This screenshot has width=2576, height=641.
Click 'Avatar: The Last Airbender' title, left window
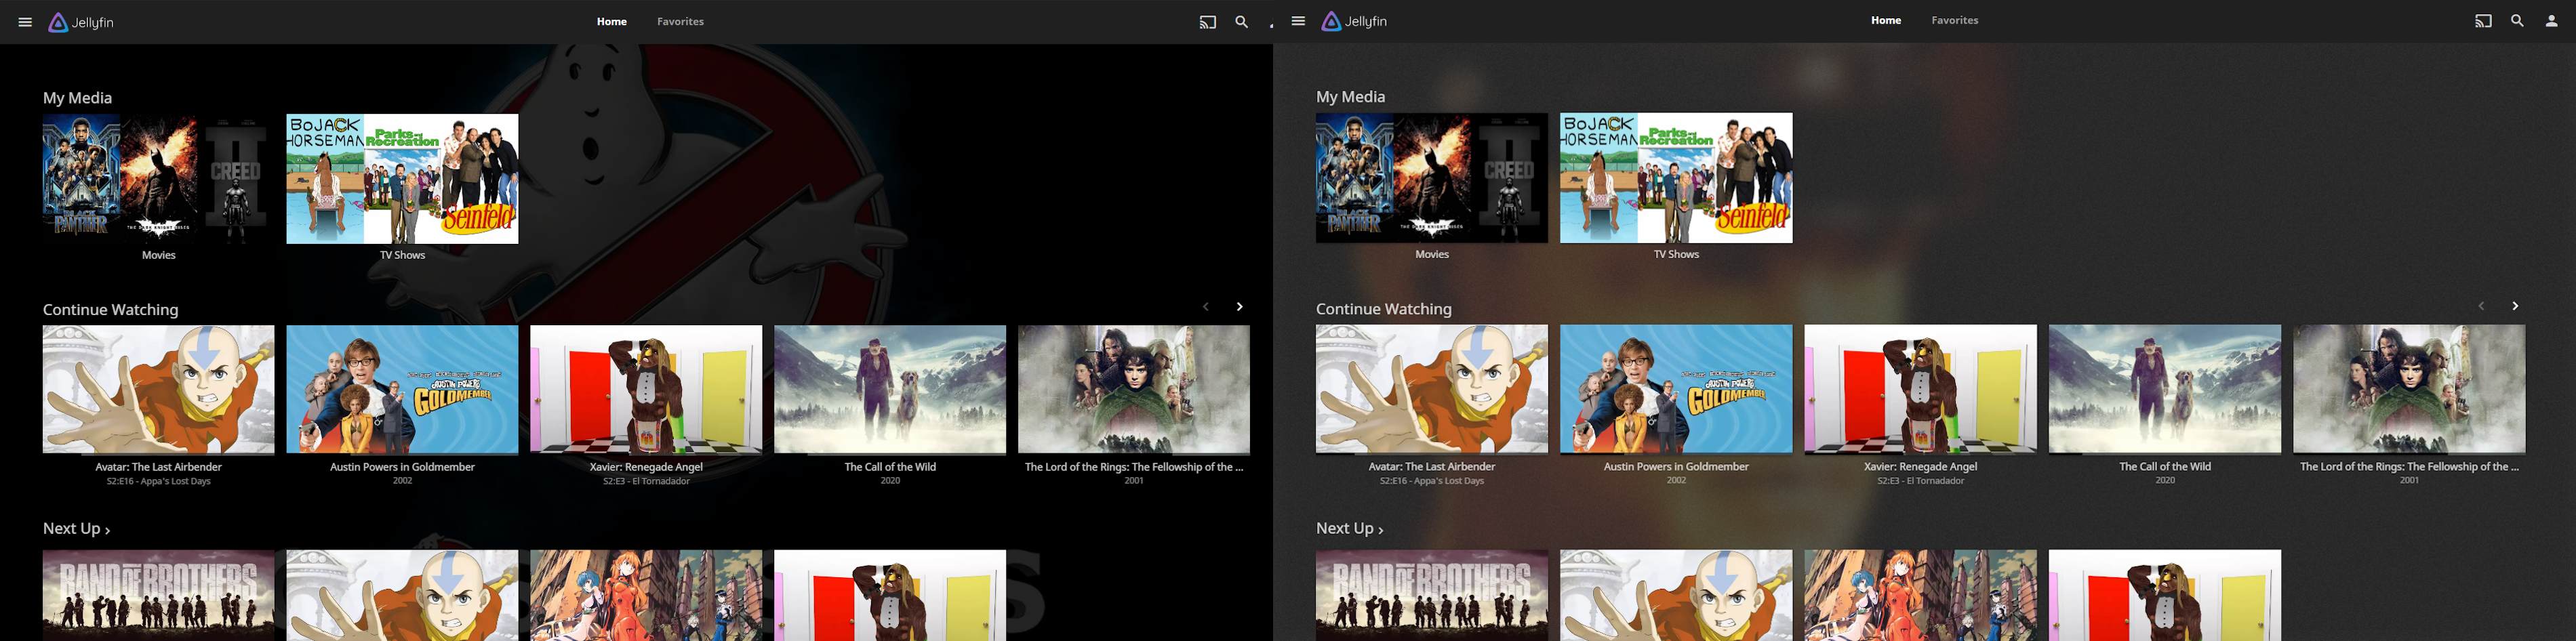158,467
